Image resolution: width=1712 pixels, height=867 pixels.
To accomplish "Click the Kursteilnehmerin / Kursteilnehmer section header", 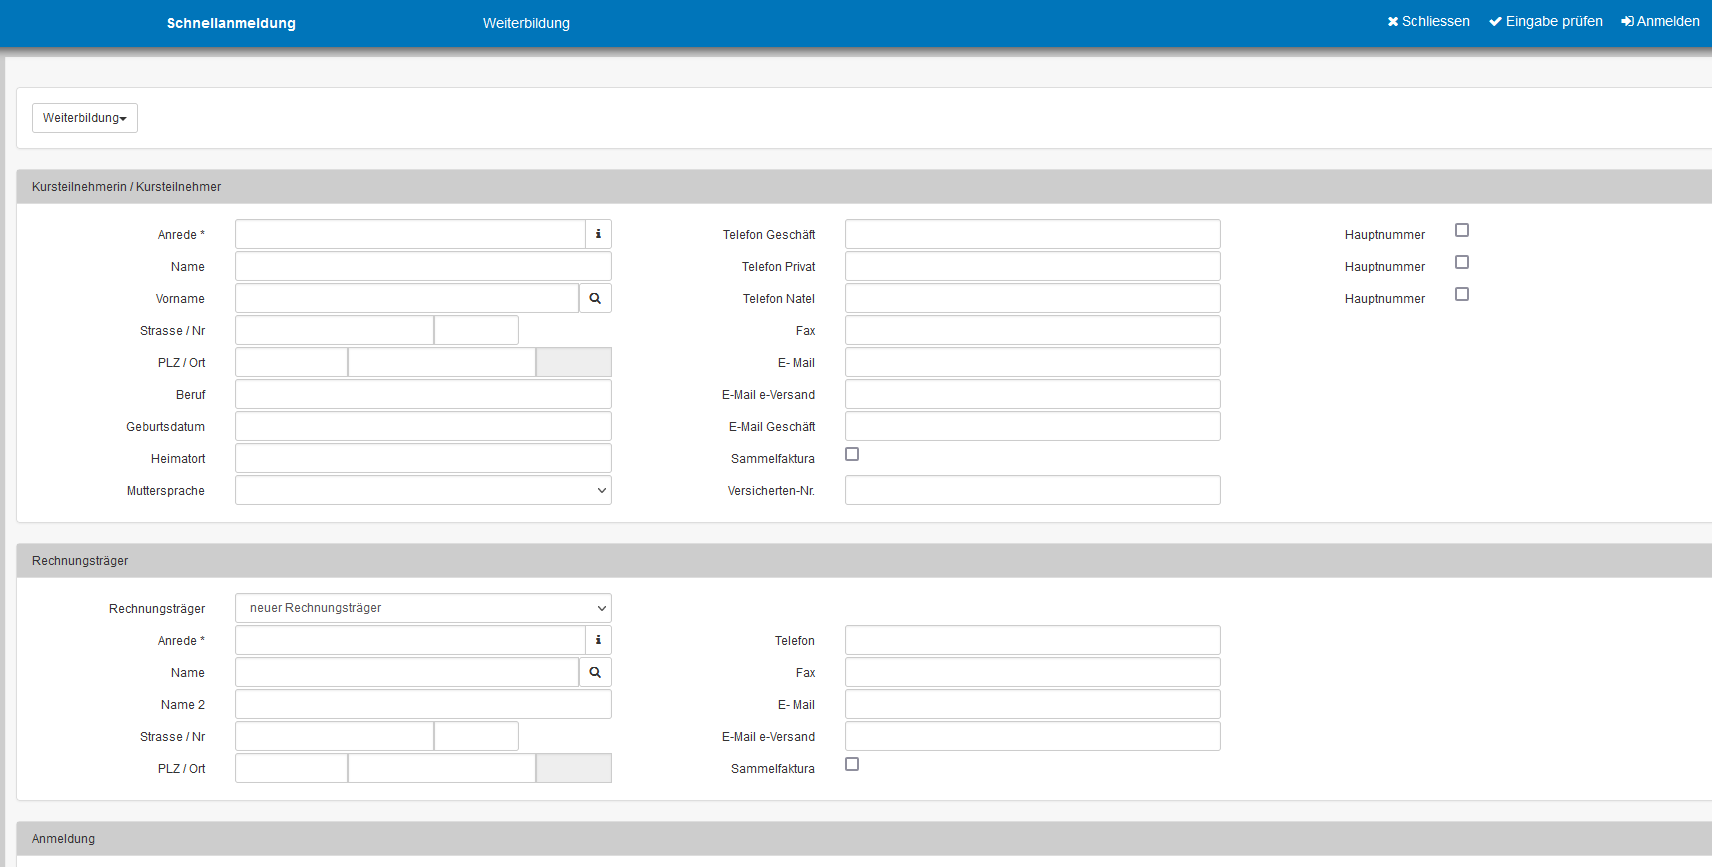I will (864, 187).
